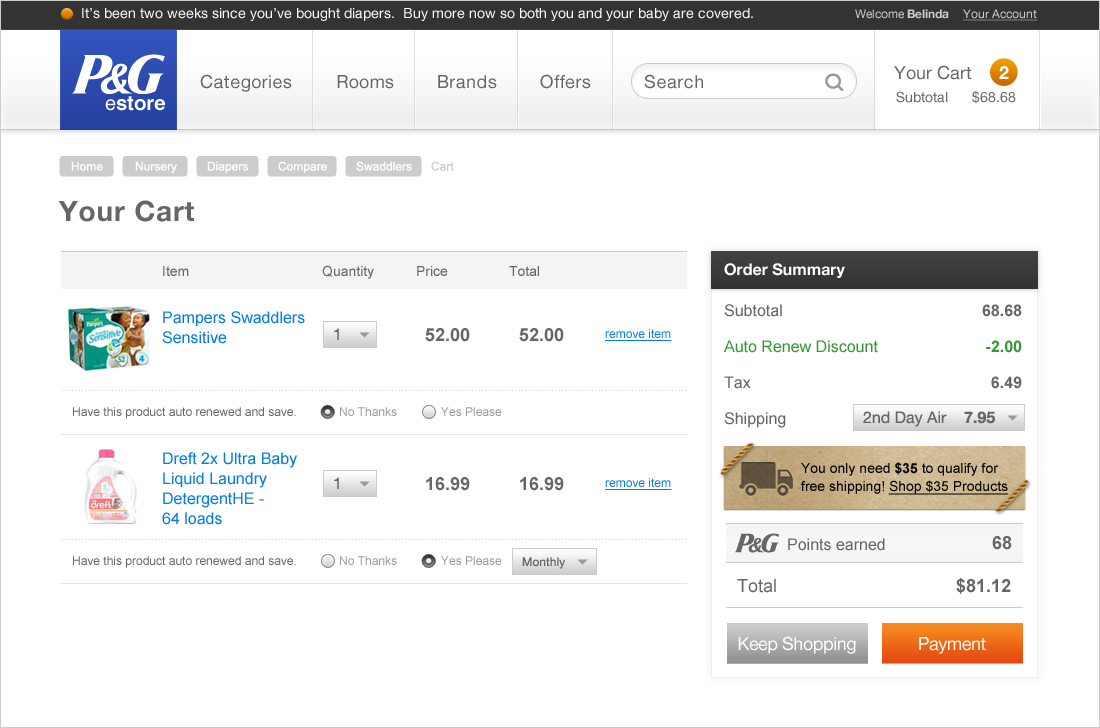Open quantity dropdown for Dreft detergent

(350, 483)
